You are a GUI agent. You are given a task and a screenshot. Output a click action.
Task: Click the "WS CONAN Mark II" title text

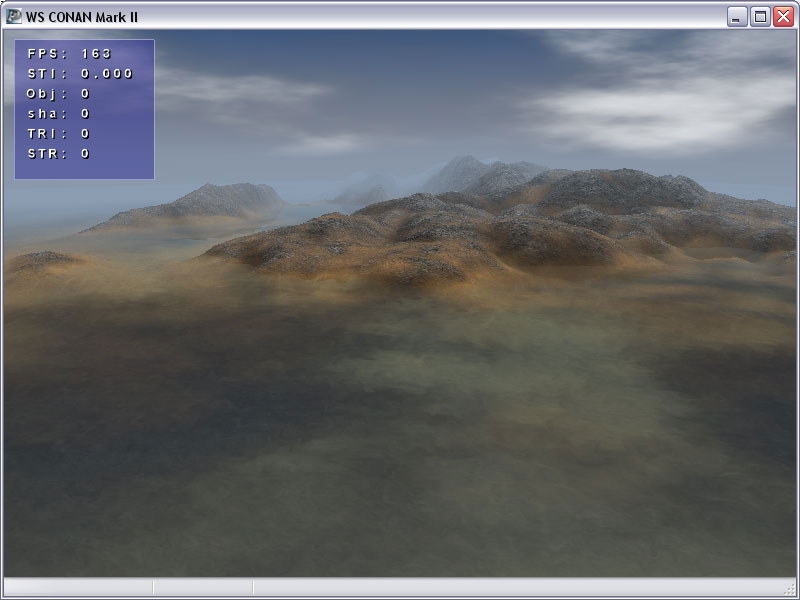(82, 16)
